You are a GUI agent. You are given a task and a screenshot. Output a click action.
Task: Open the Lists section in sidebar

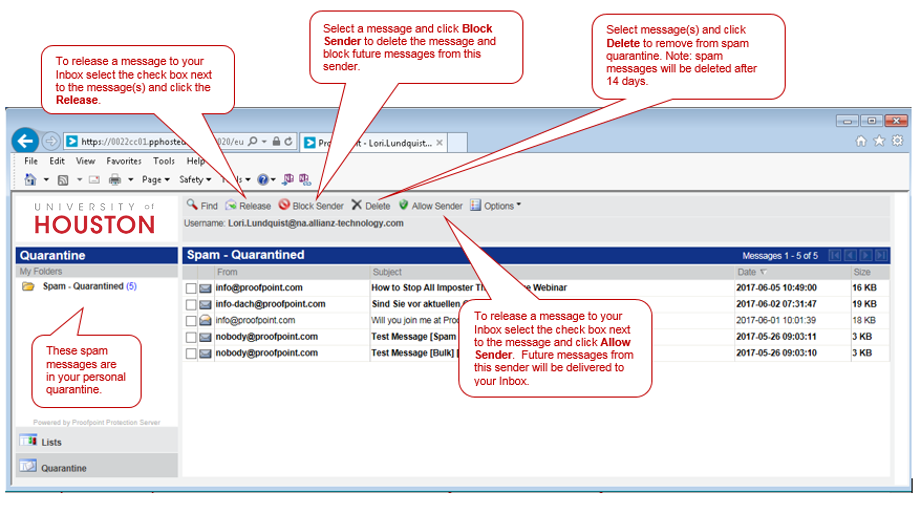click(97, 441)
